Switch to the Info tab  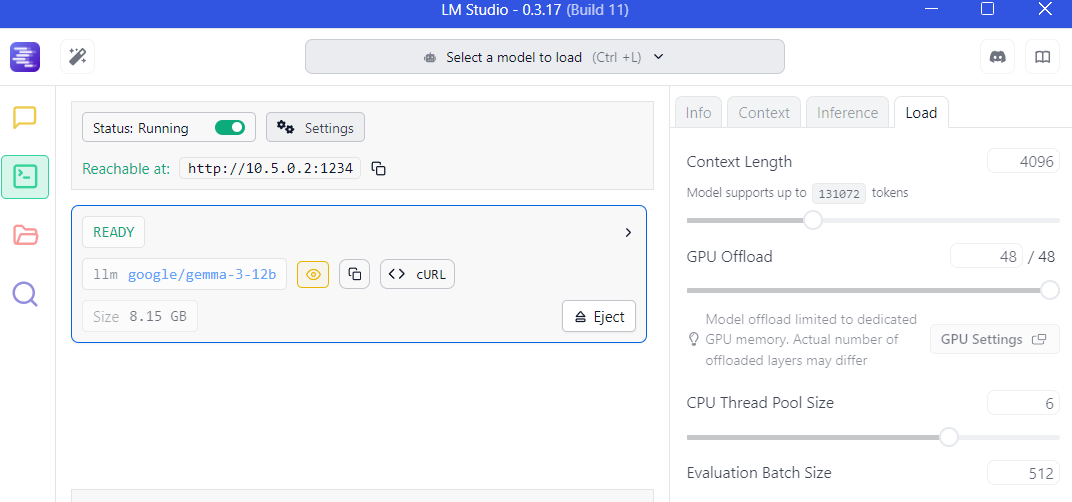coord(698,113)
